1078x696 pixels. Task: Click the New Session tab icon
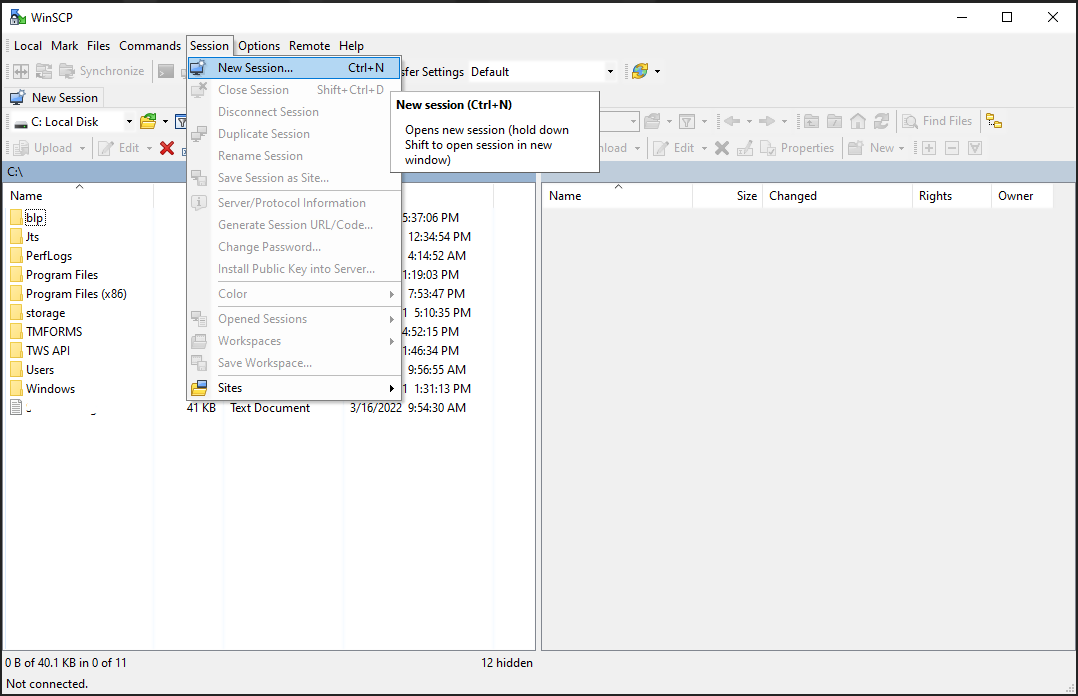pyautogui.click(x=18, y=98)
